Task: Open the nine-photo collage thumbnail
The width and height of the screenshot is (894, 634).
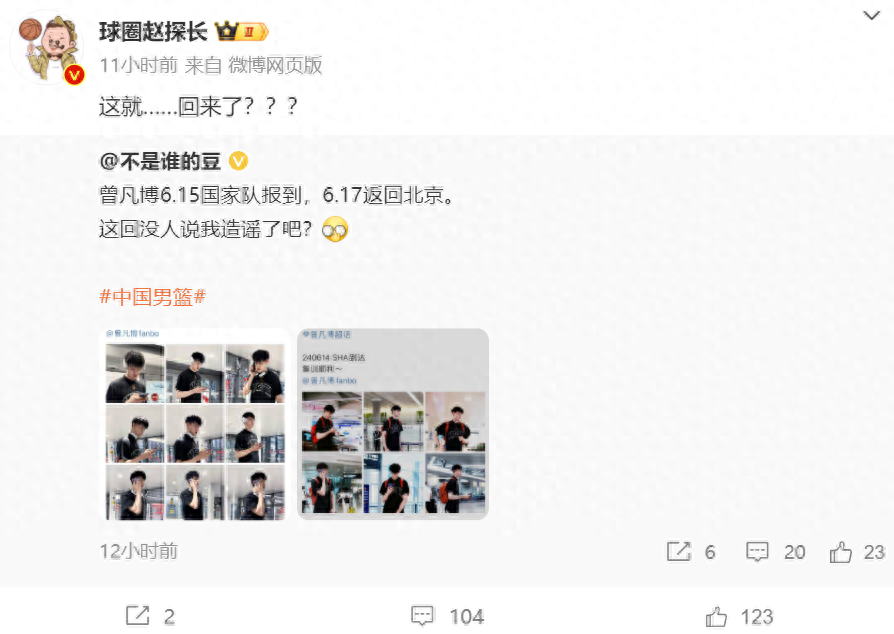Action: coord(195,424)
